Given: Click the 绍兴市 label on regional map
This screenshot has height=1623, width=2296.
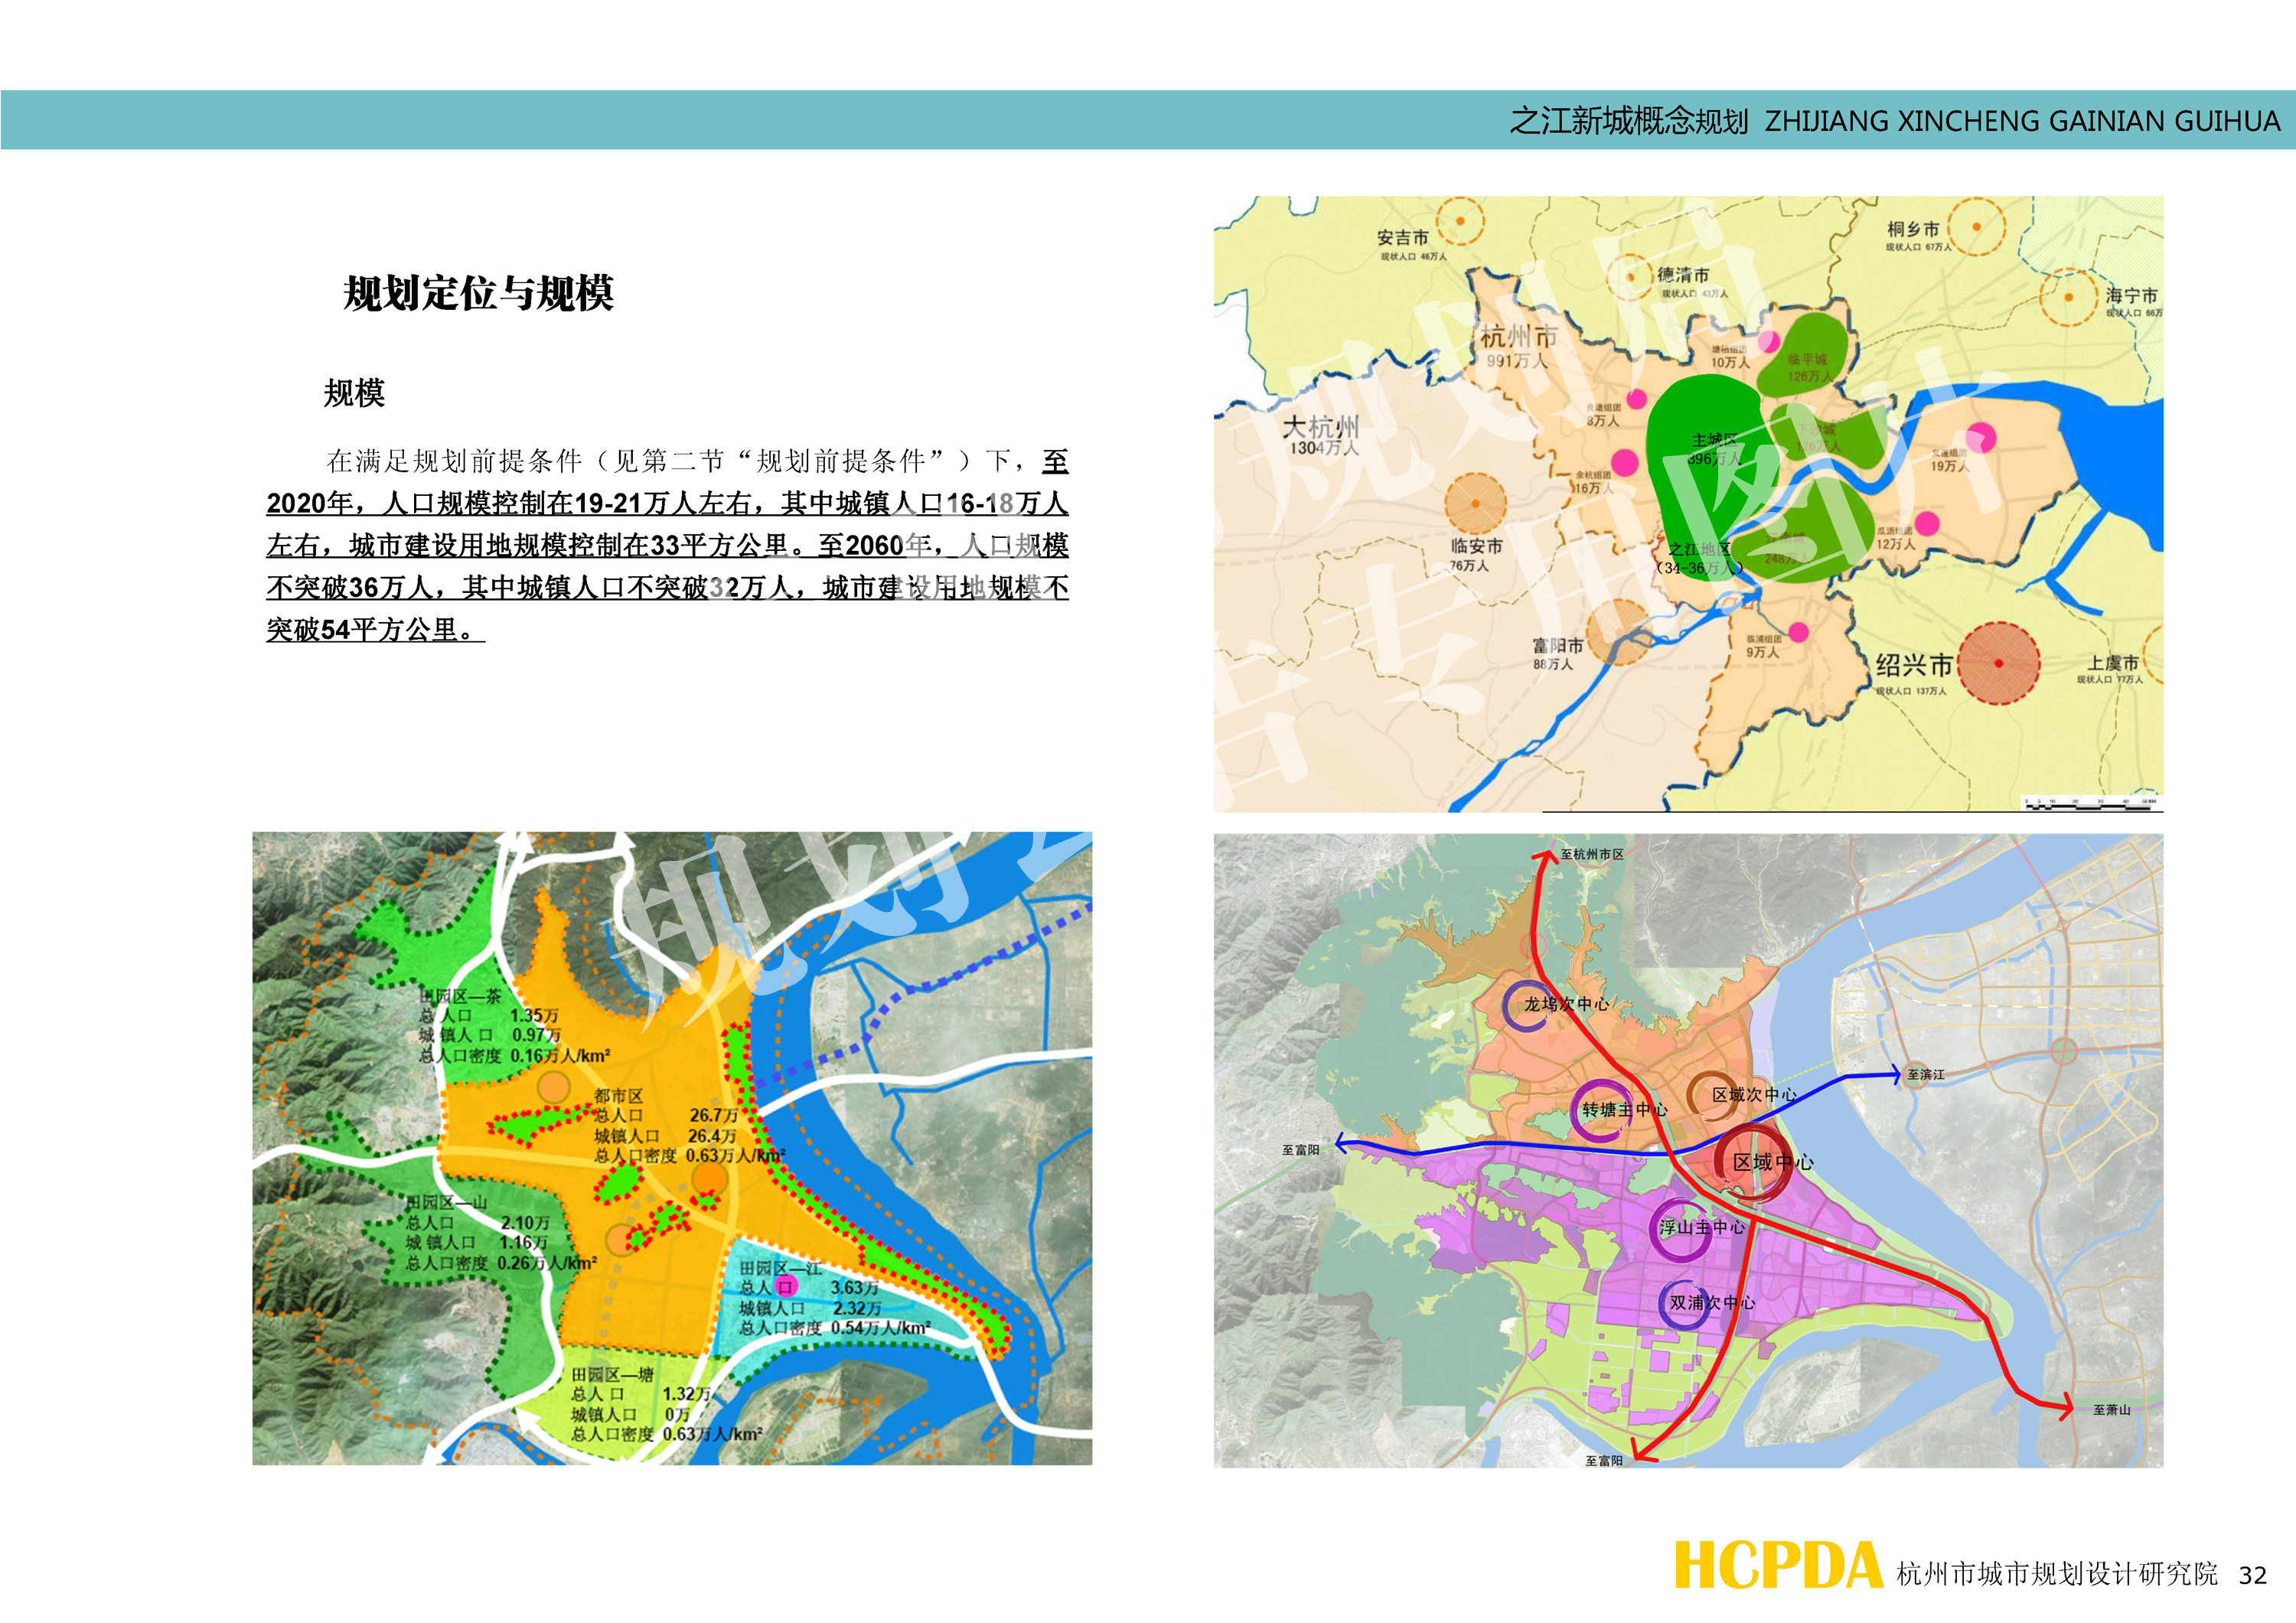Looking at the screenshot, I should pyautogui.click(x=1914, y=666).
